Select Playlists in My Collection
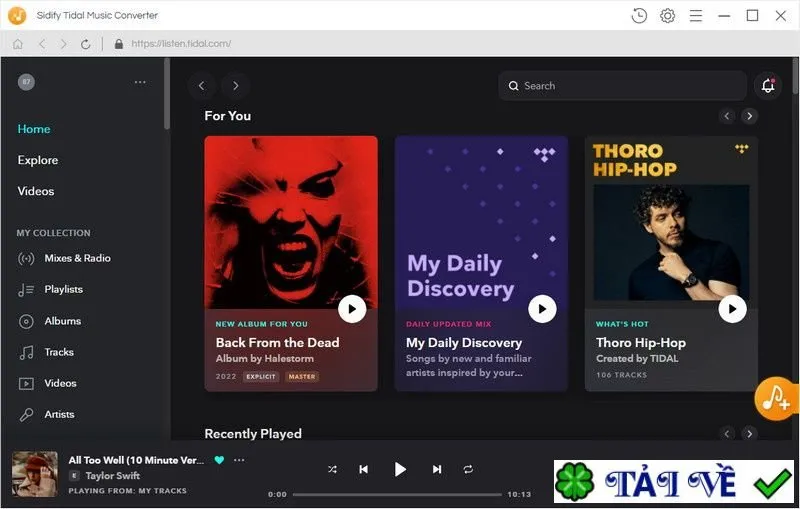The height and width of the screenshot is (509, 800). tap(63, 290)
